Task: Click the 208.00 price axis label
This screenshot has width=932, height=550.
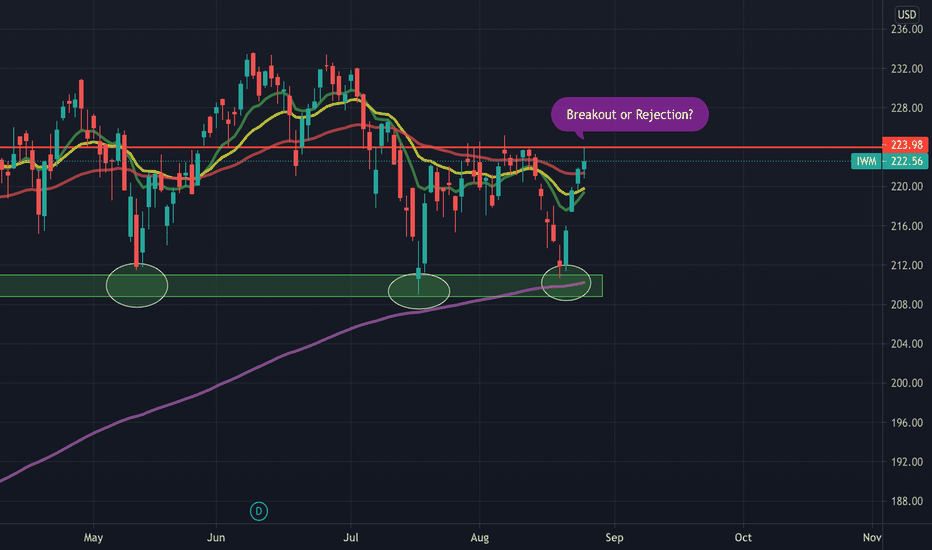Action: point(906,304)
